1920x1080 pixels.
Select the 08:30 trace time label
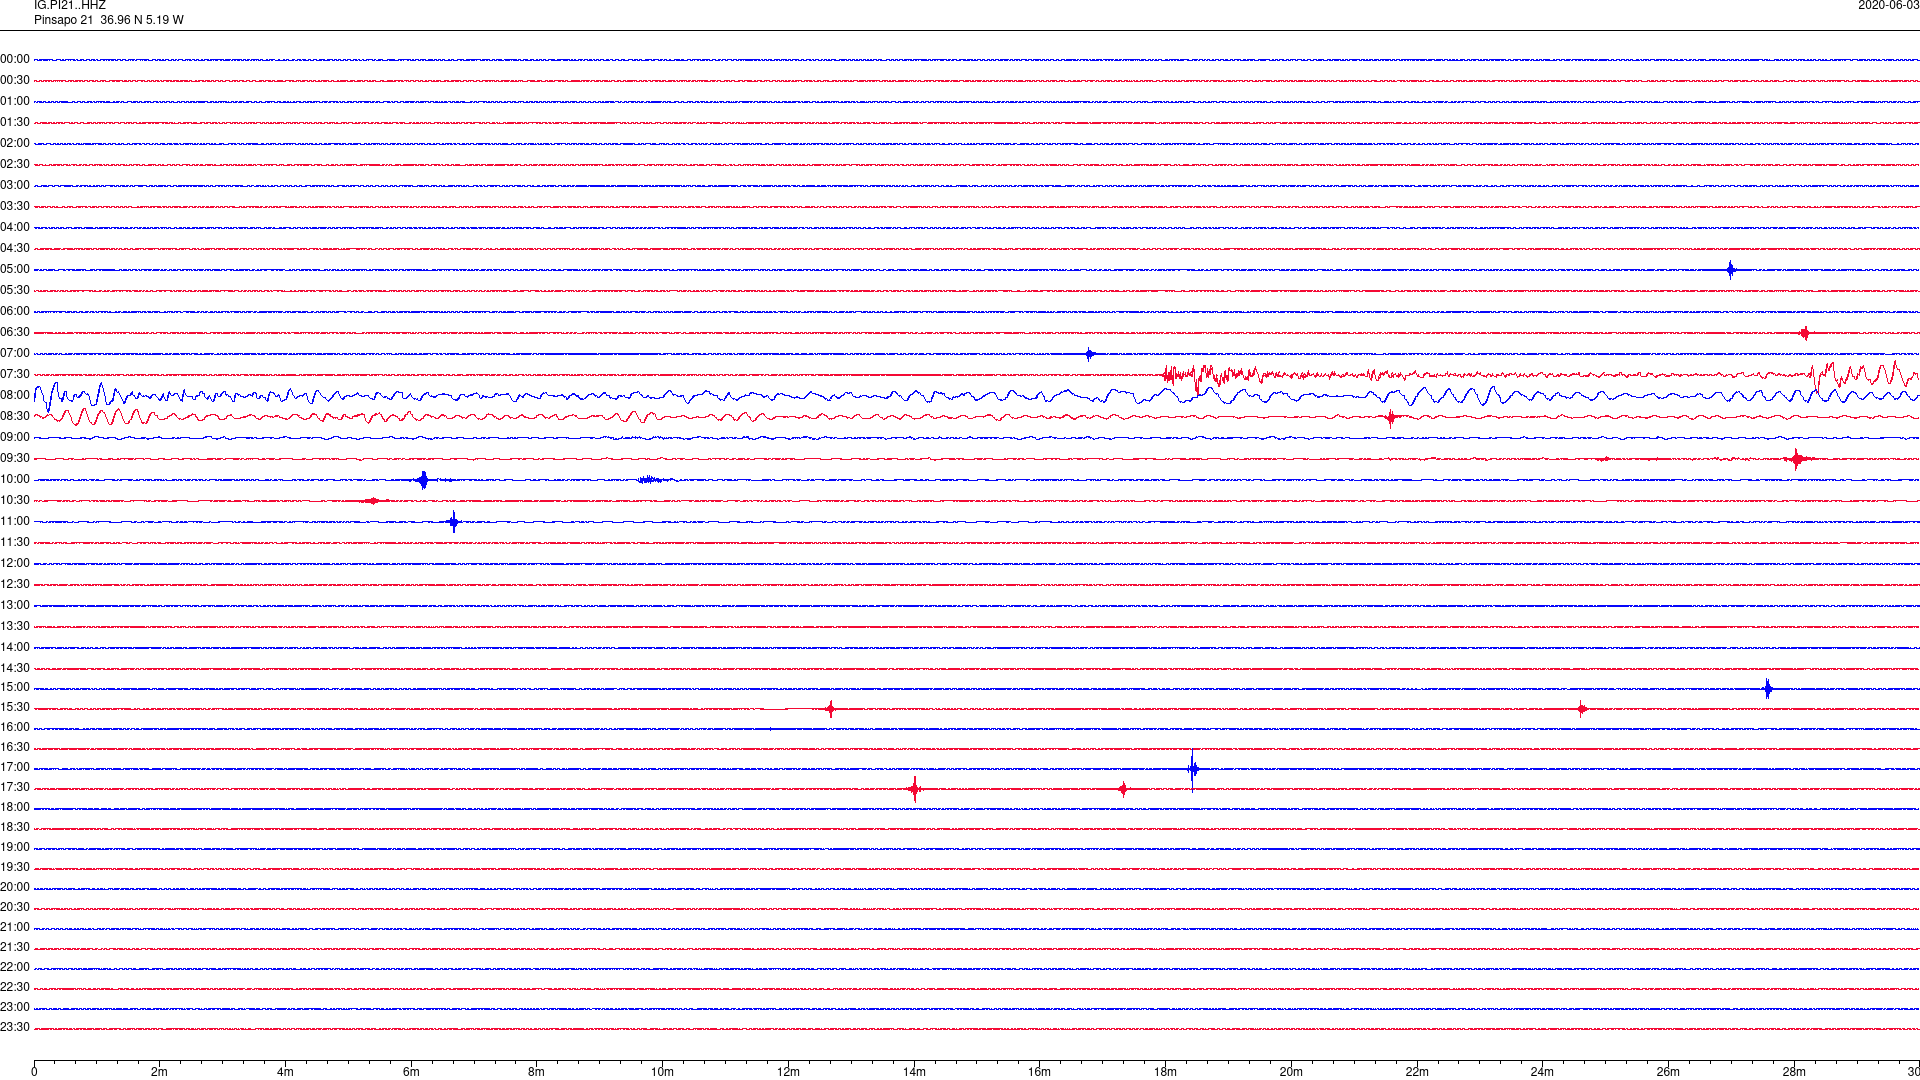click(x=15, y=416)
